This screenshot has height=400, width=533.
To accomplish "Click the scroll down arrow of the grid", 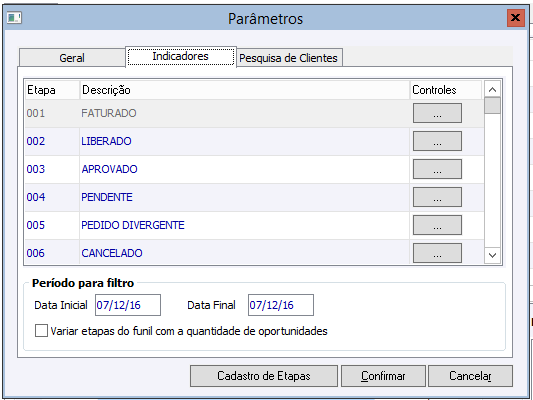I will coord(492,255).
